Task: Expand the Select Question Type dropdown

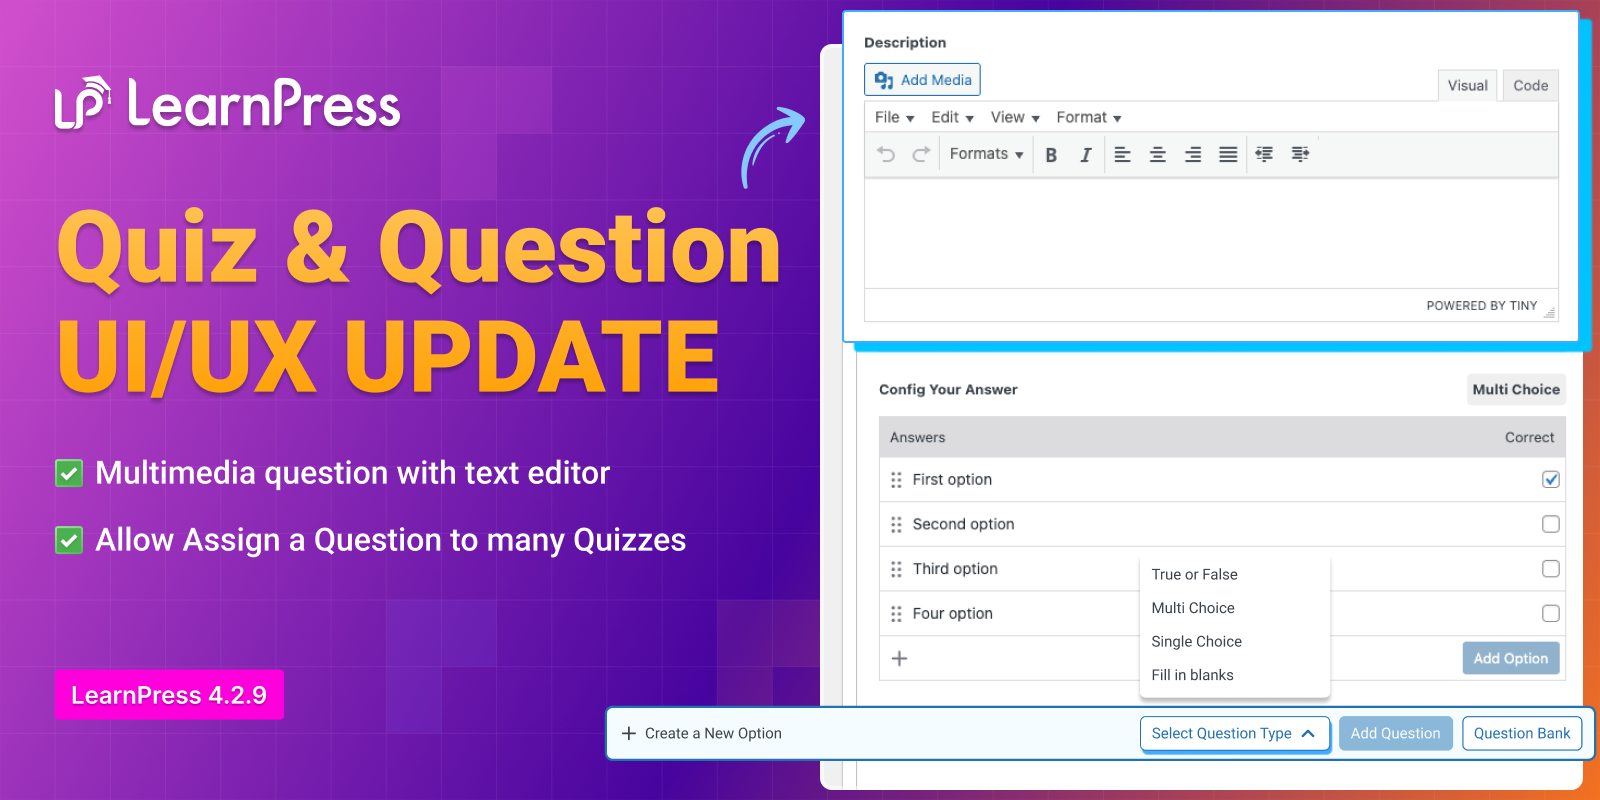Action: coord(1234,733)
